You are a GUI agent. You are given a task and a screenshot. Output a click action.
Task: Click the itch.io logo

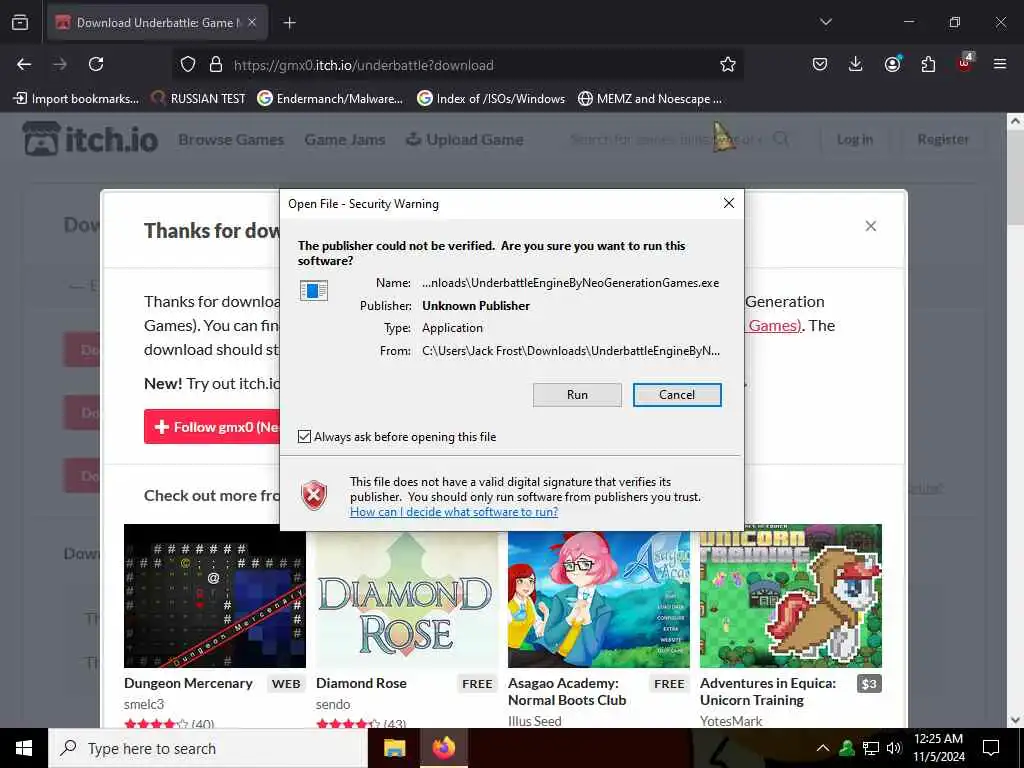click(x=91, y=139)
